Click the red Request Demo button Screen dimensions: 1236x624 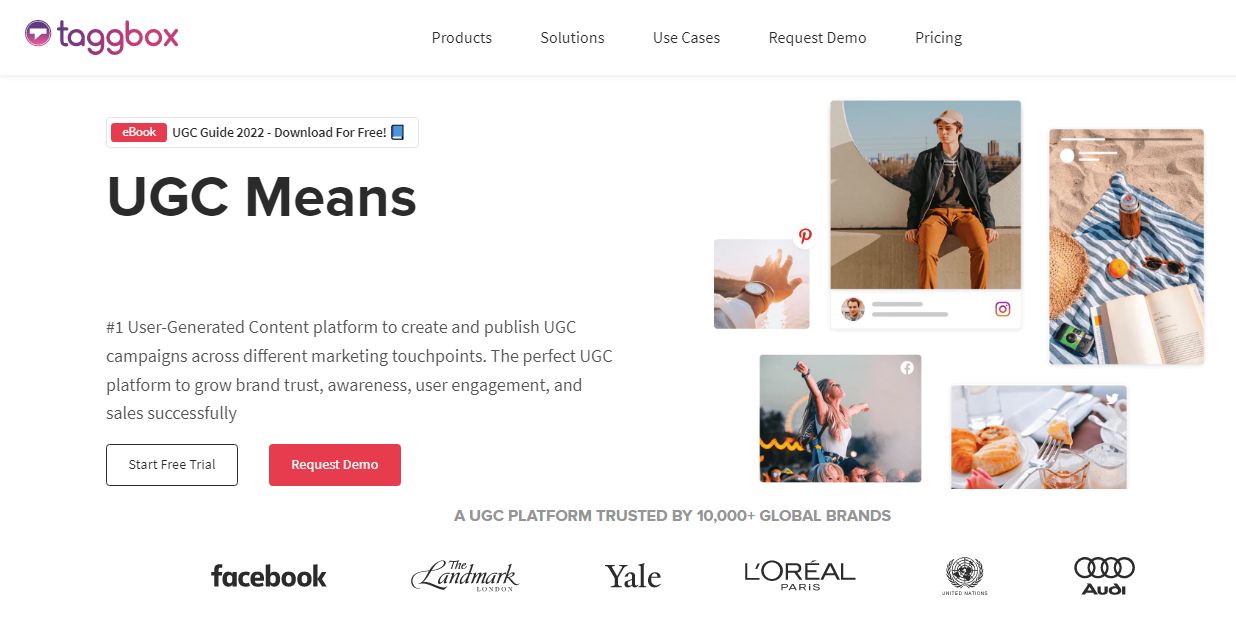(x=335, y=465)
